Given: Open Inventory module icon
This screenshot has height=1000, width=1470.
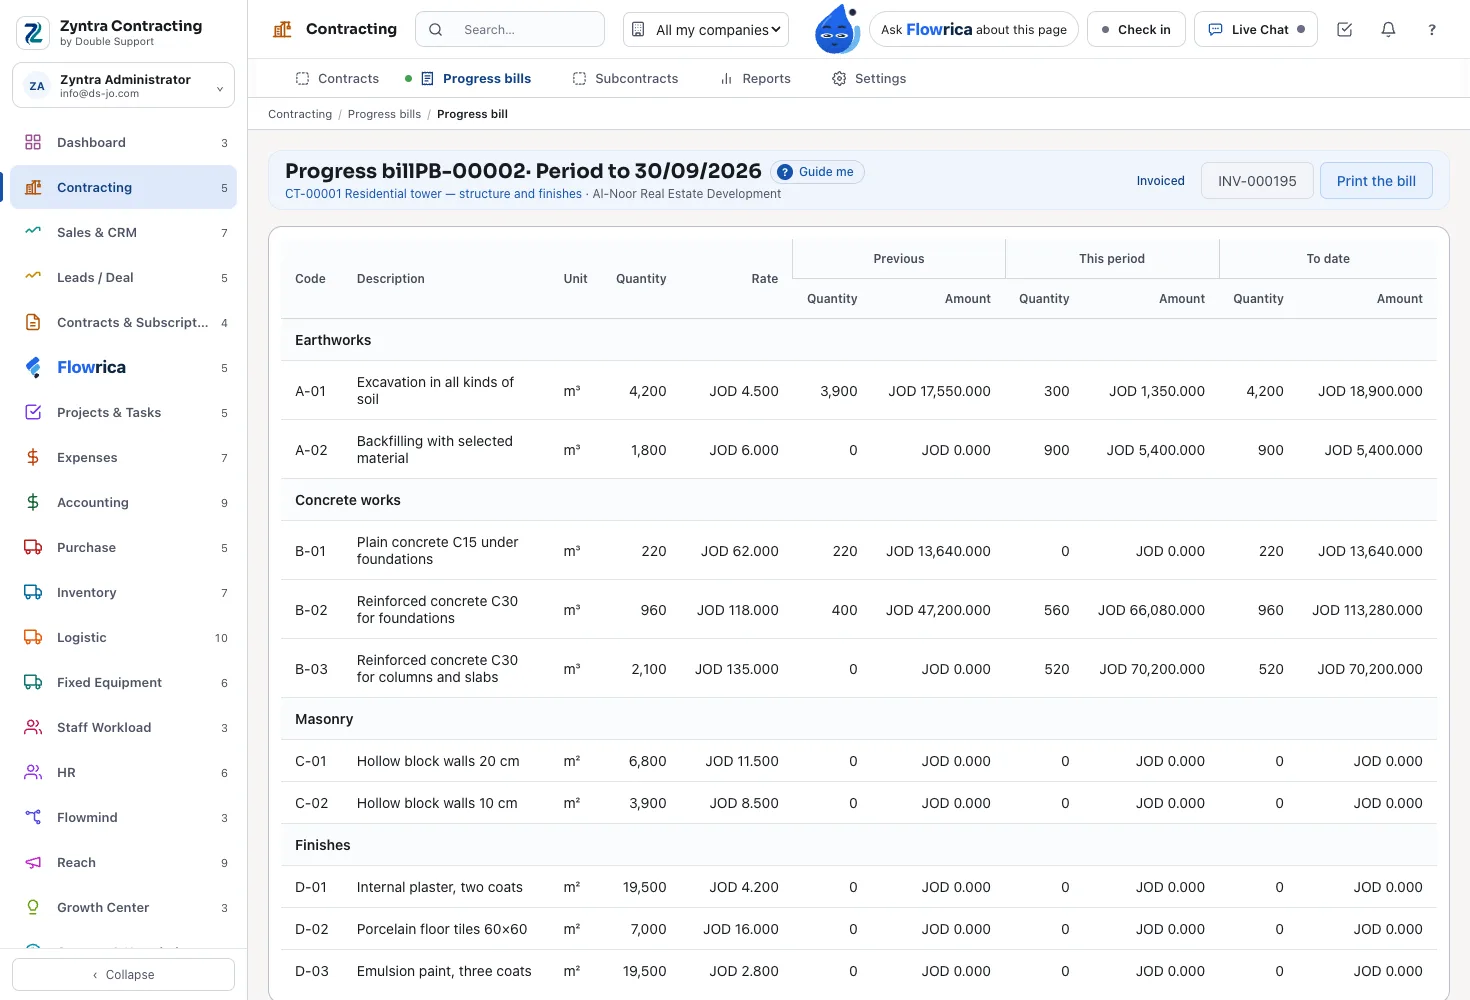Looking at the screenshot, I should pyautogui.click(x=33, y=592).
